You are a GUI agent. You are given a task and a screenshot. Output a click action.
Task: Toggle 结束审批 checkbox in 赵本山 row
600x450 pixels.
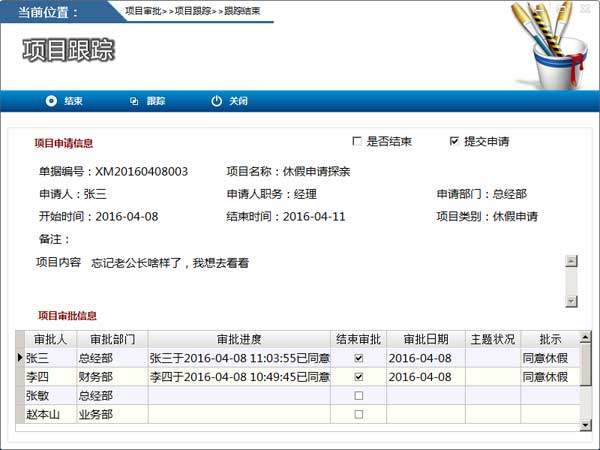[359, 414]
